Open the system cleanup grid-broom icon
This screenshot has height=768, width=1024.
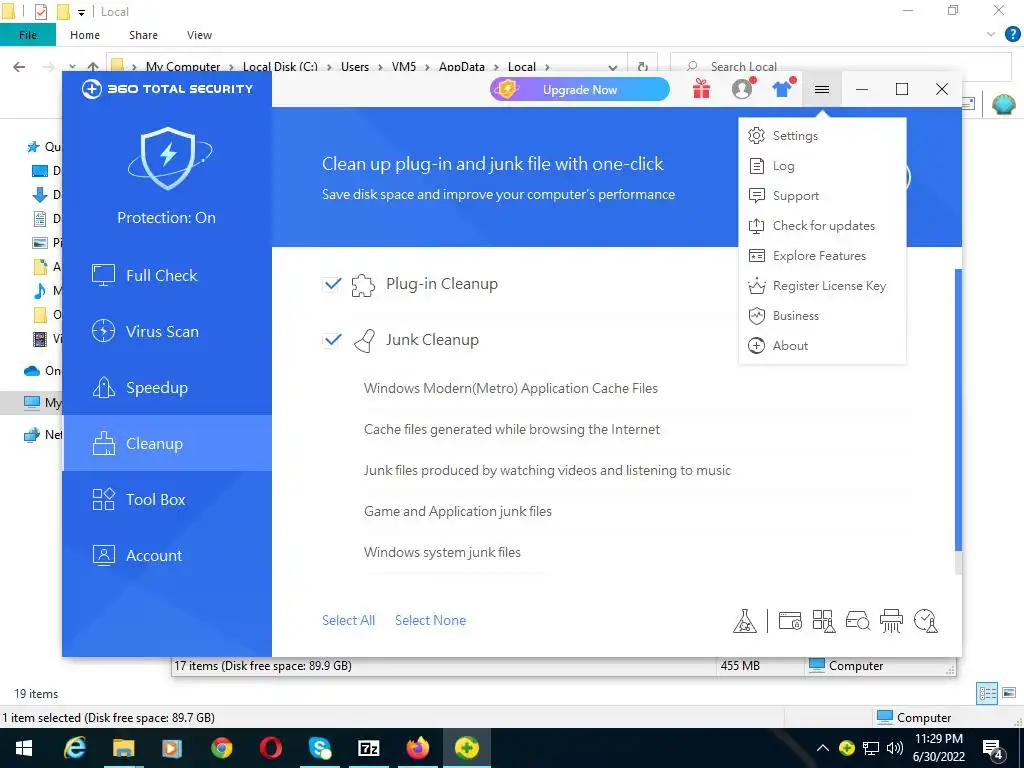pos(824,621)
